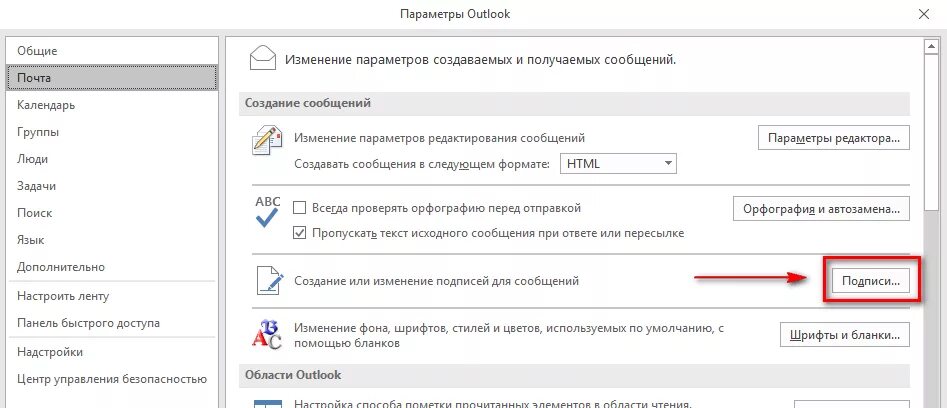Click the pencil and envelope message editing icon
Screen dimensions: 947x408
[266, 141]
